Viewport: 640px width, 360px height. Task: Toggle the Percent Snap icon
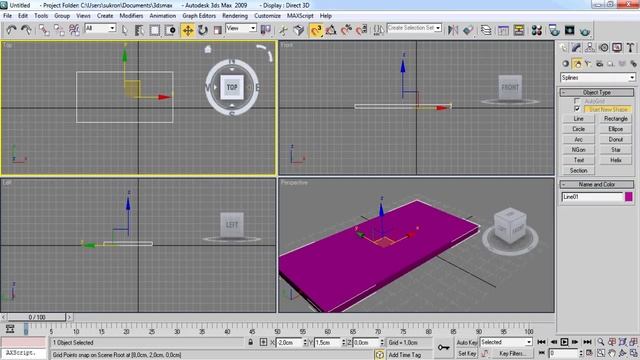346,30
